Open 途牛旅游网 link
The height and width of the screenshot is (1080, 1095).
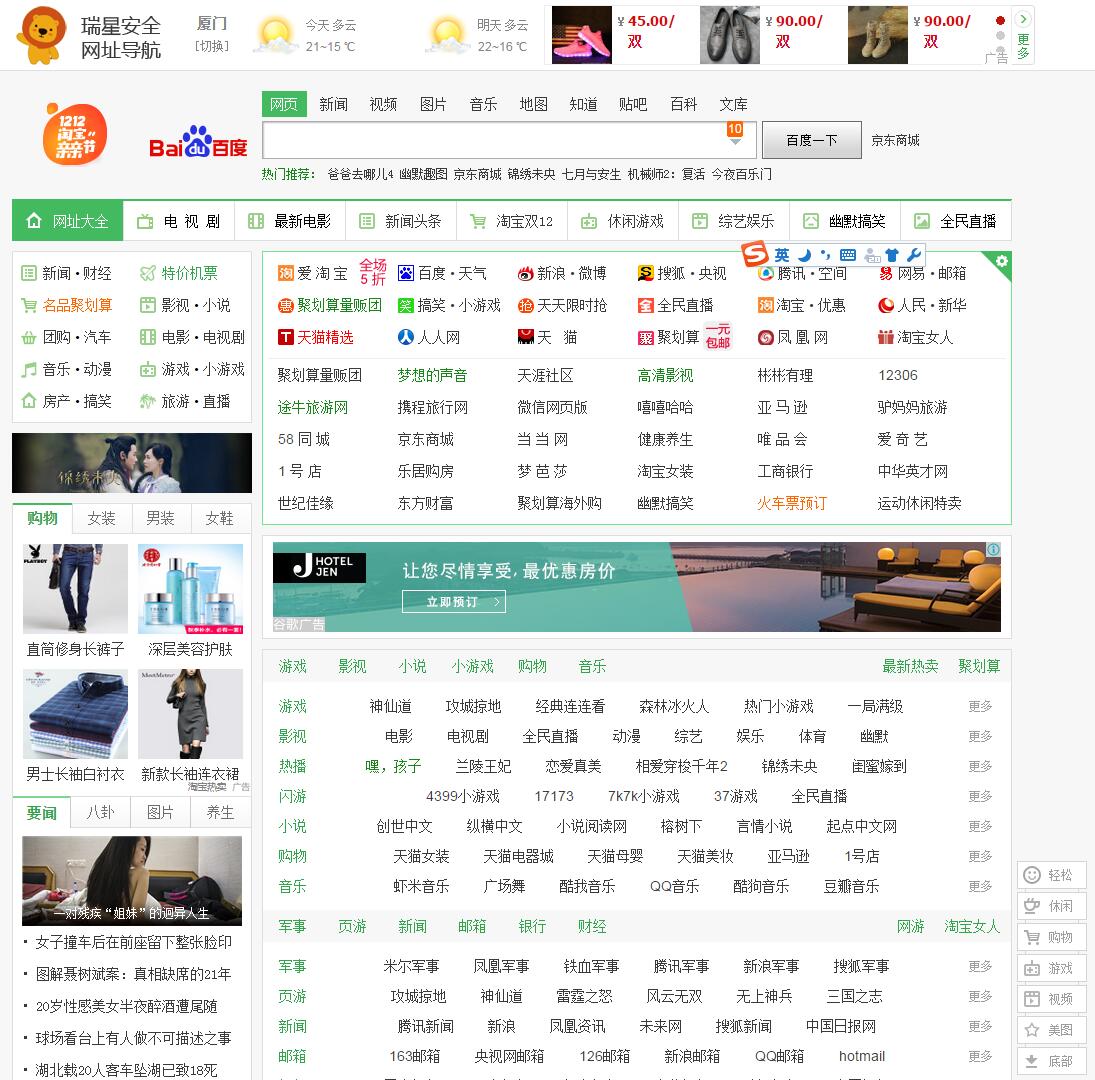[x=313, y=407]
